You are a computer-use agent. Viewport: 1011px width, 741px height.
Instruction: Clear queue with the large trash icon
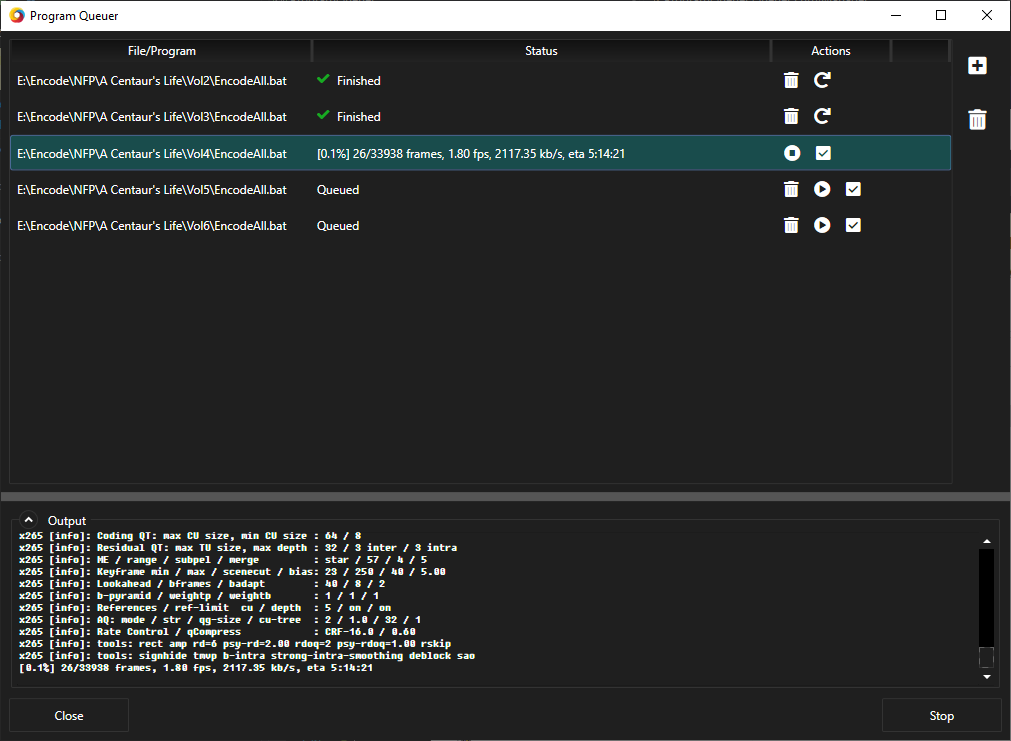[977, 119]
